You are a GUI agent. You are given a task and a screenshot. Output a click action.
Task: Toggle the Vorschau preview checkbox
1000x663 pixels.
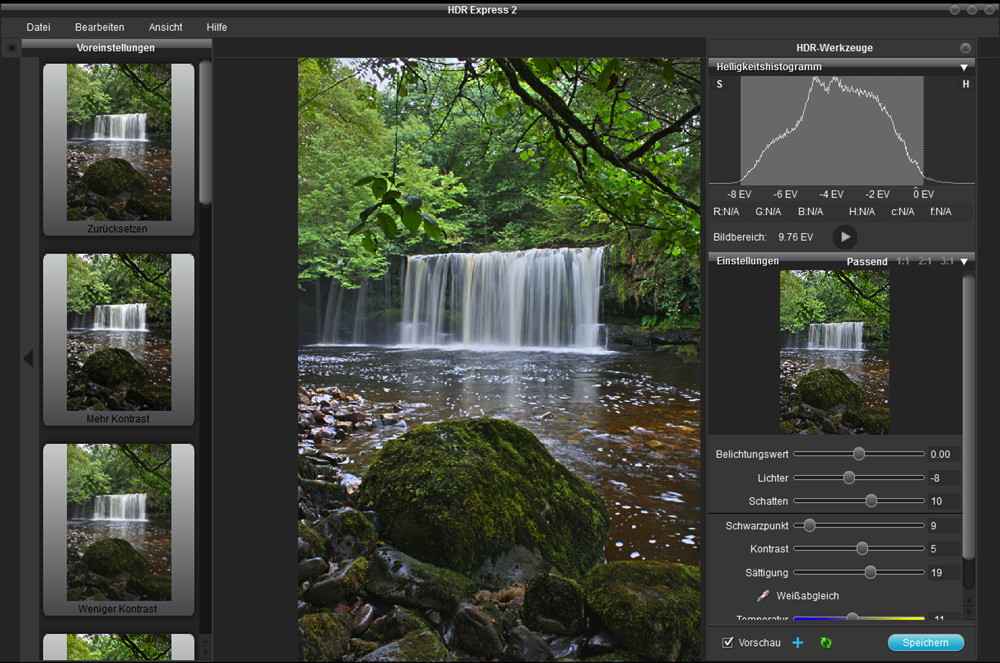tap(727, 643)
